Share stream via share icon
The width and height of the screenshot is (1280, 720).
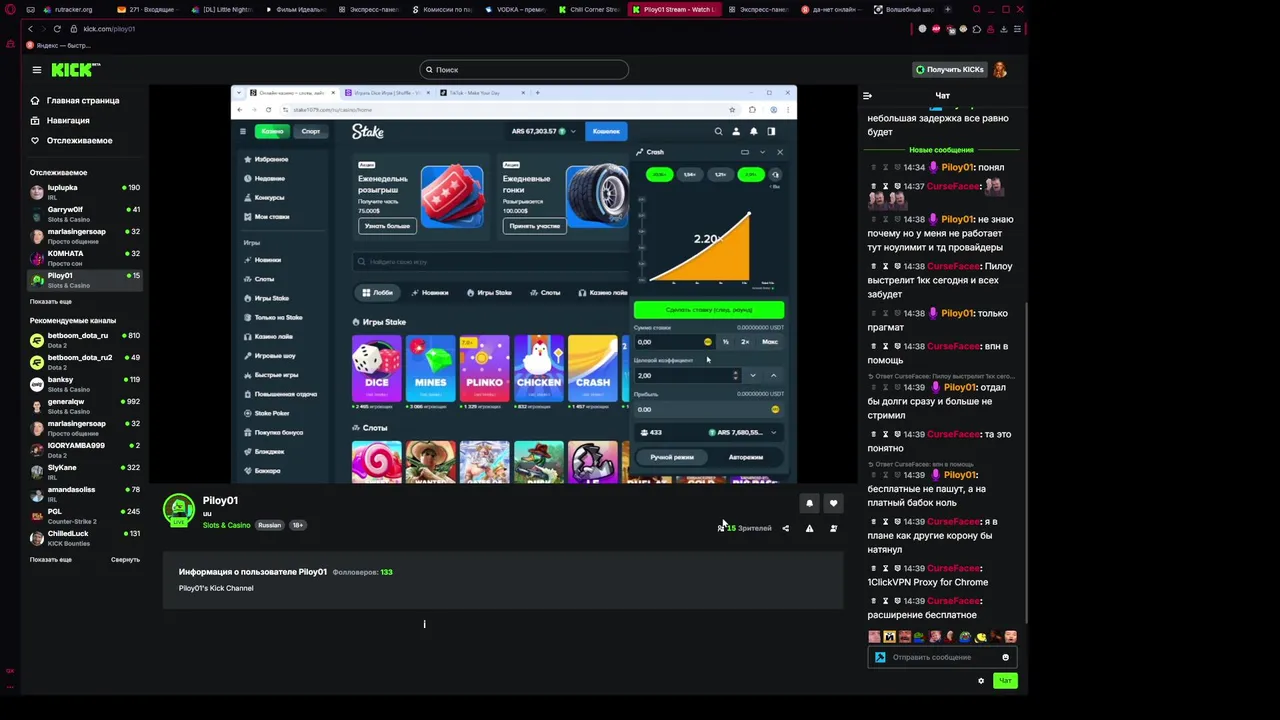[x=785, y=528]
